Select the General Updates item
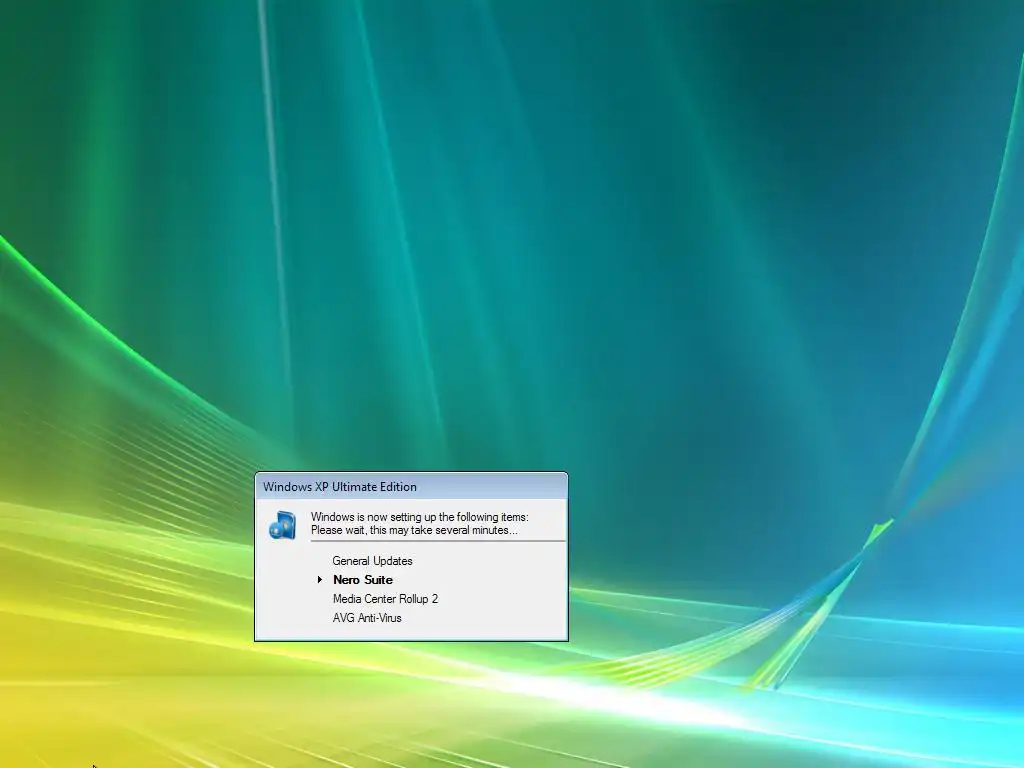Screen dimensions: 1024x768 click(x=372, y=561)
